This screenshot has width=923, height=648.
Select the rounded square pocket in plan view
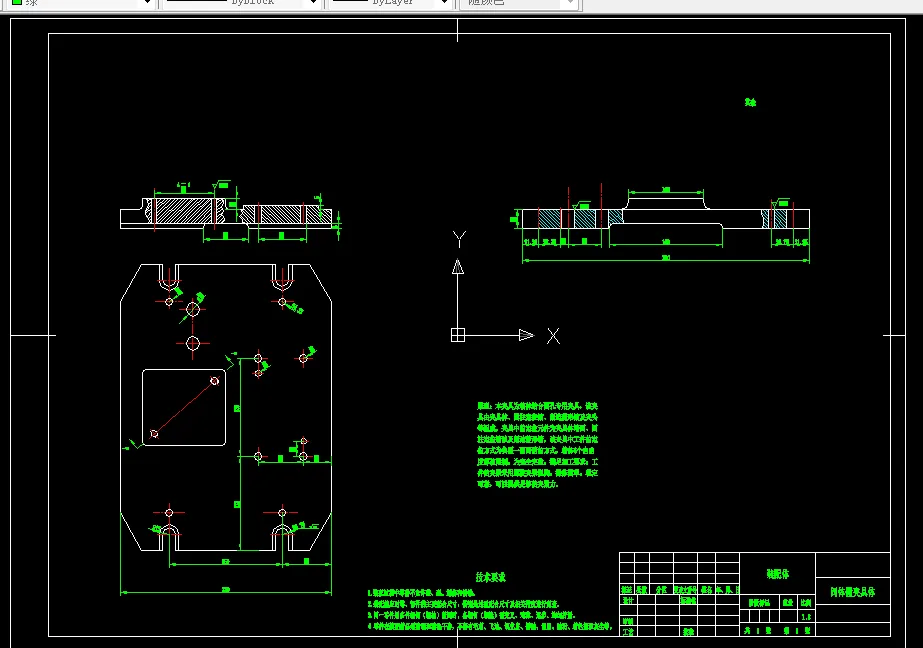click(184, 407)
